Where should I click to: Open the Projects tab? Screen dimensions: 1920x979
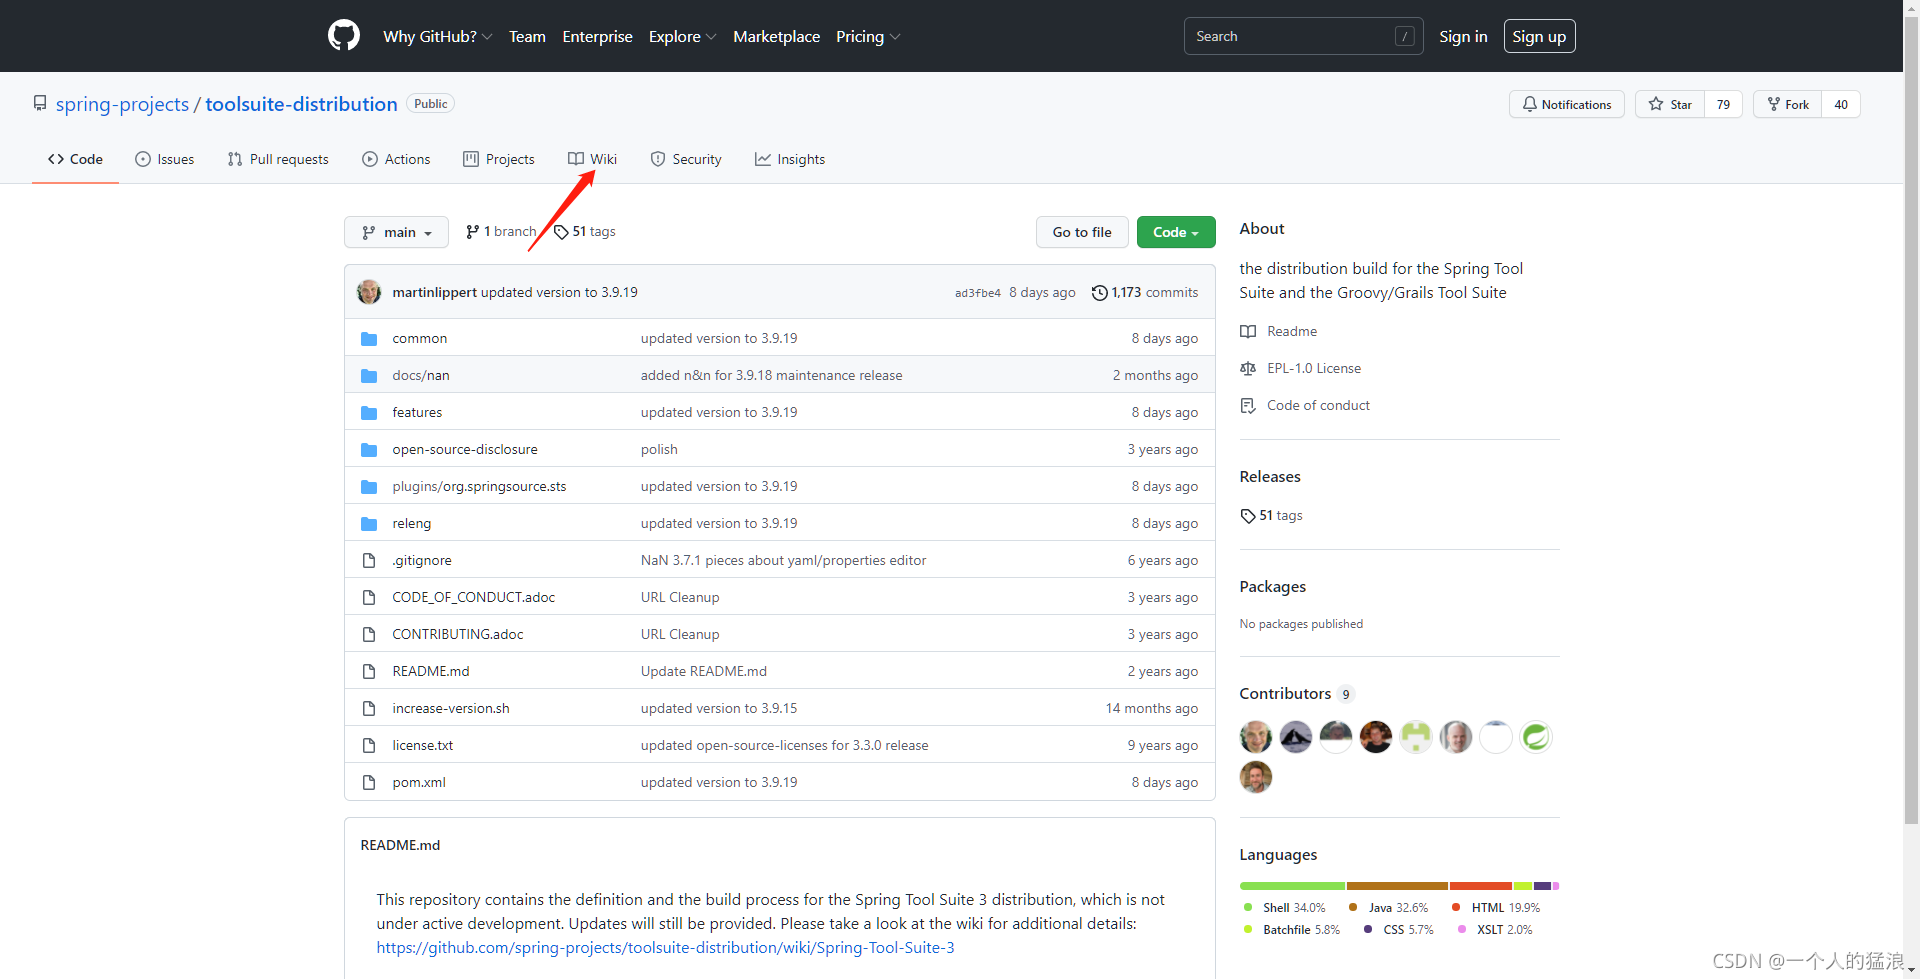point(499,159)
